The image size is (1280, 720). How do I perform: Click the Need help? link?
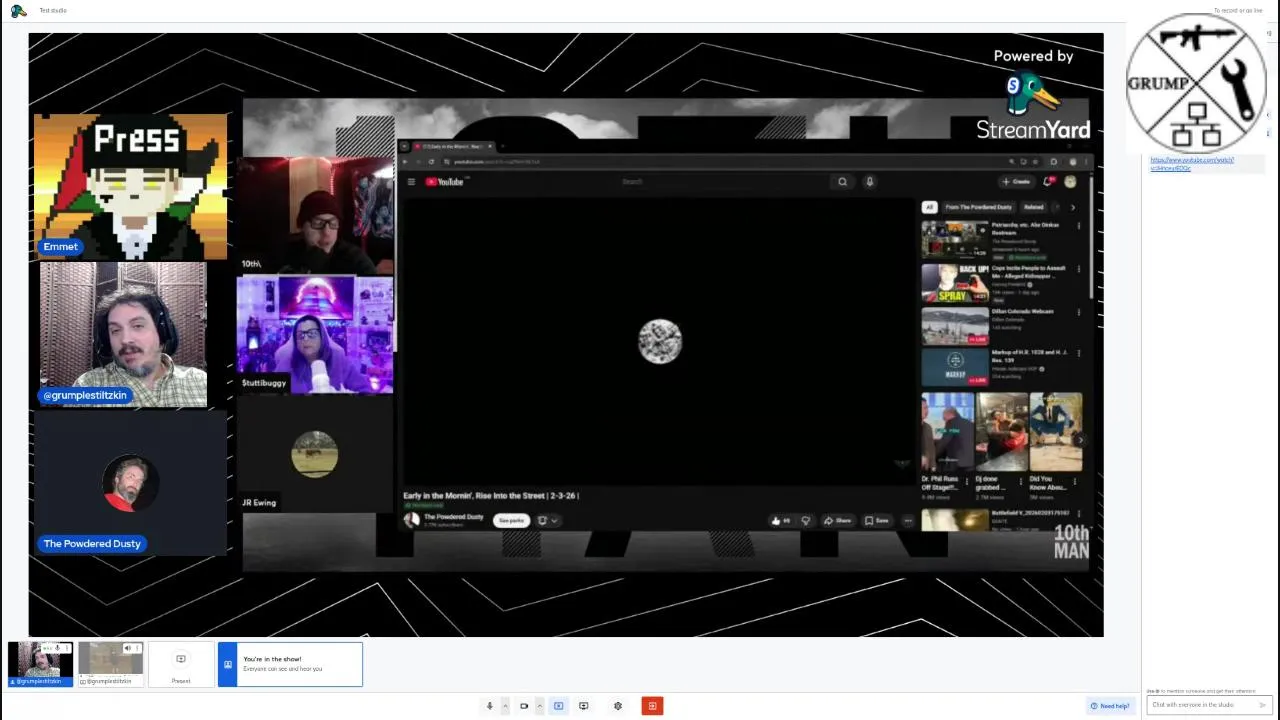[x=1110, y=706]
